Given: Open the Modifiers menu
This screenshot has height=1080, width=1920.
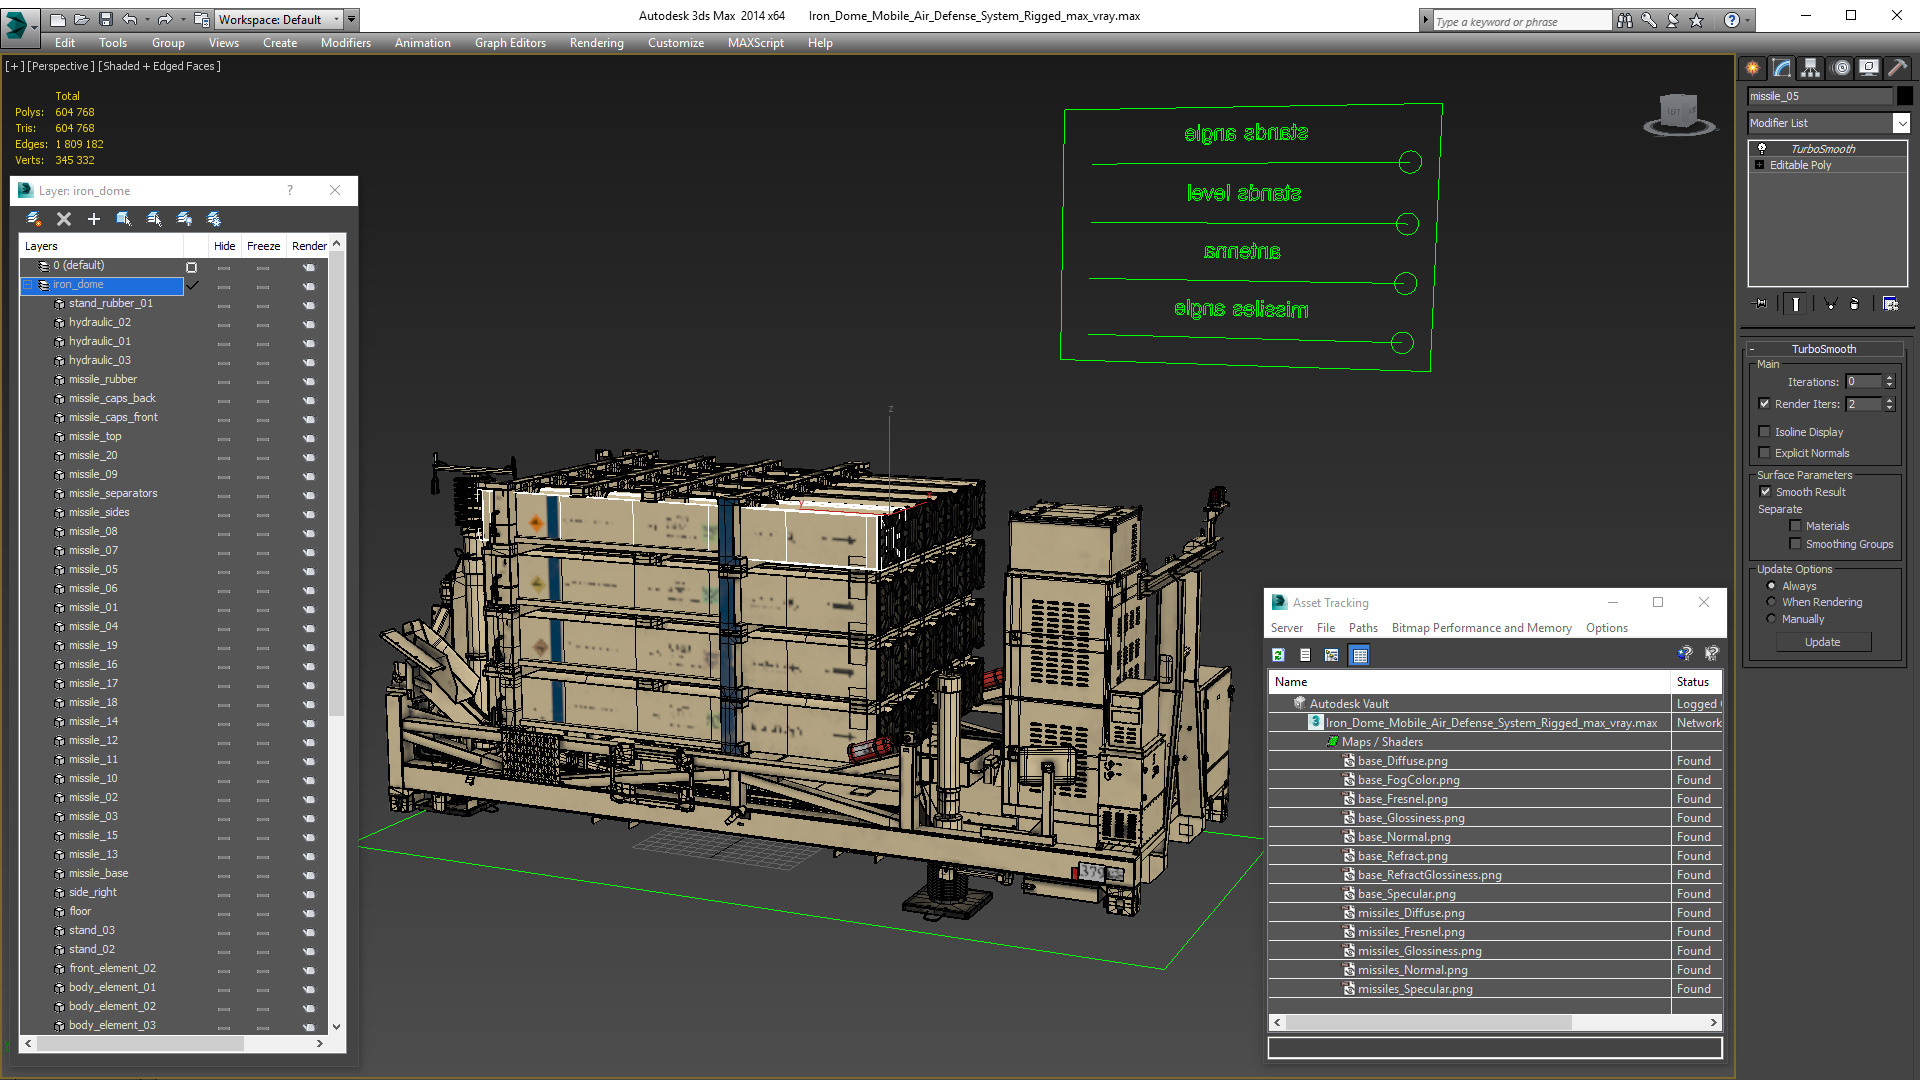Looking at the screenshot, I should 346,43.
